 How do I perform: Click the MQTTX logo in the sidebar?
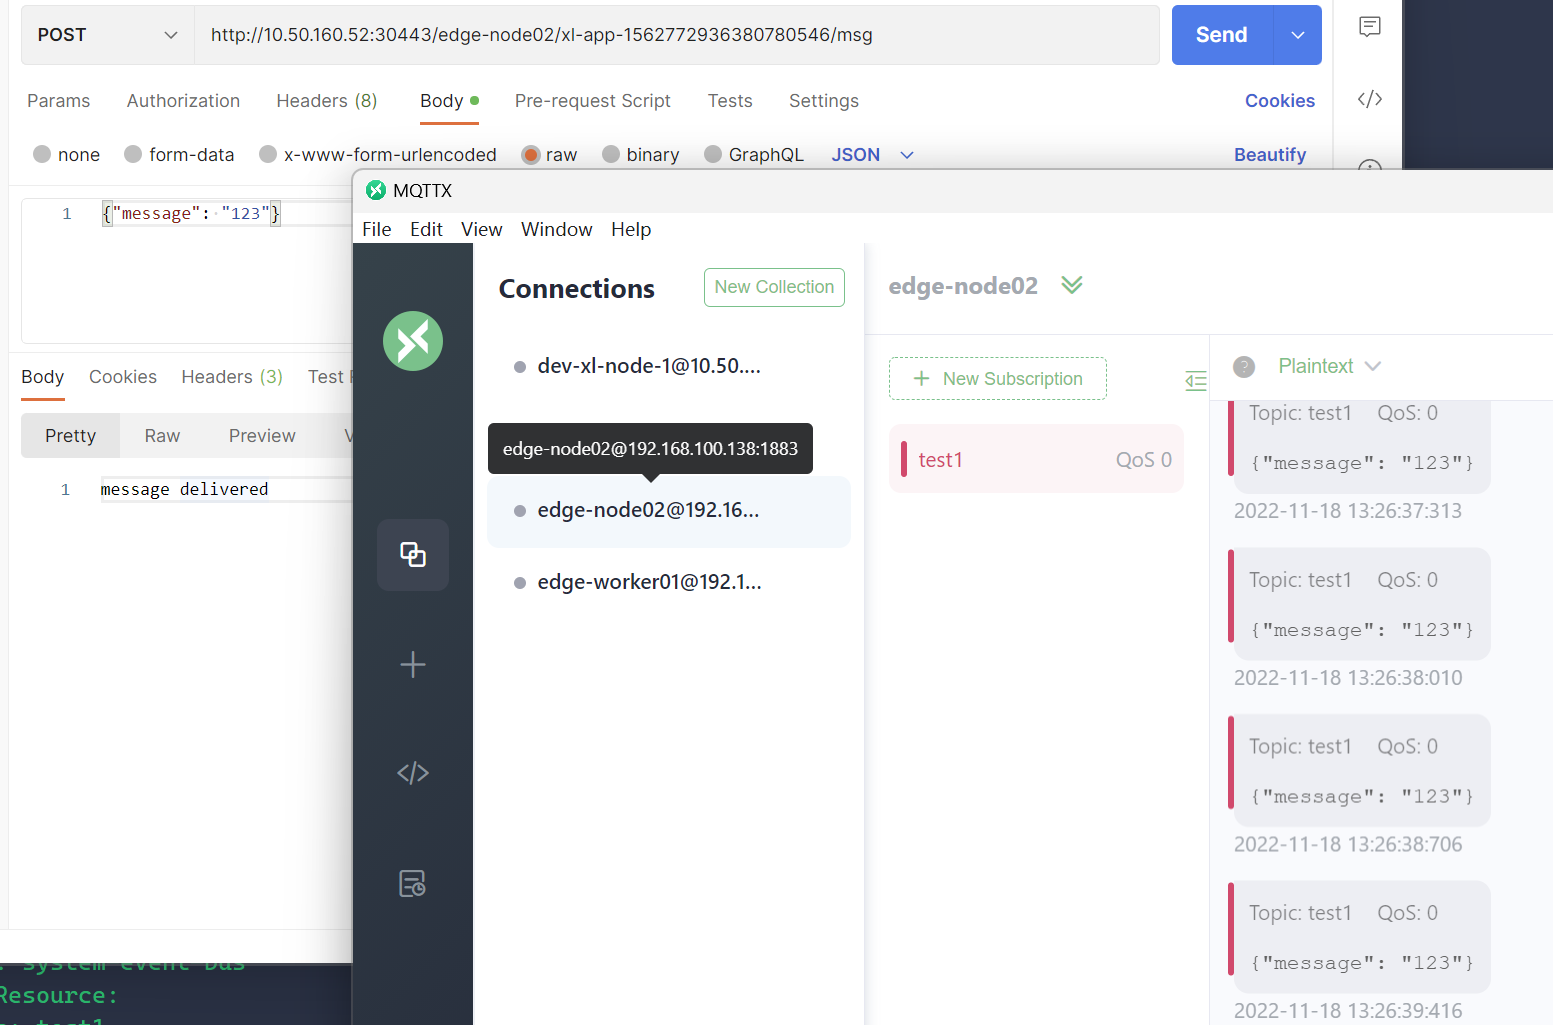pyautogui.click(x=413, y=341)
